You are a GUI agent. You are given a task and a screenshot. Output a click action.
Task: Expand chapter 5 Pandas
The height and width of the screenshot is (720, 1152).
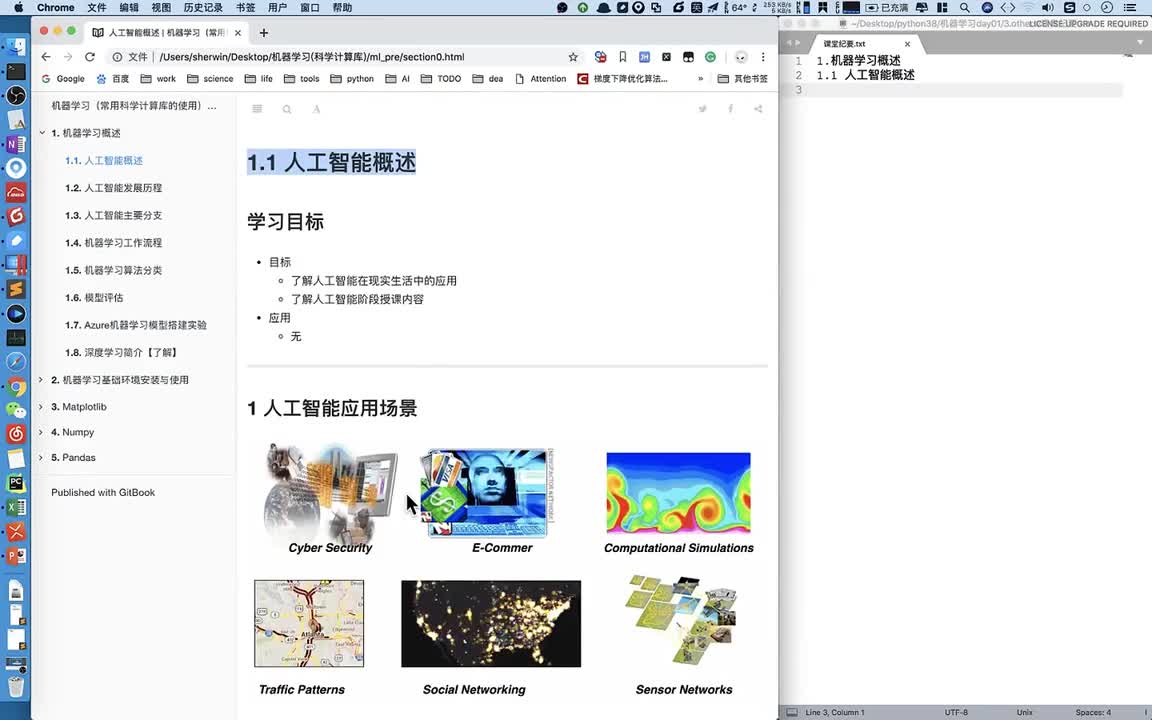[x=42, y=458]
